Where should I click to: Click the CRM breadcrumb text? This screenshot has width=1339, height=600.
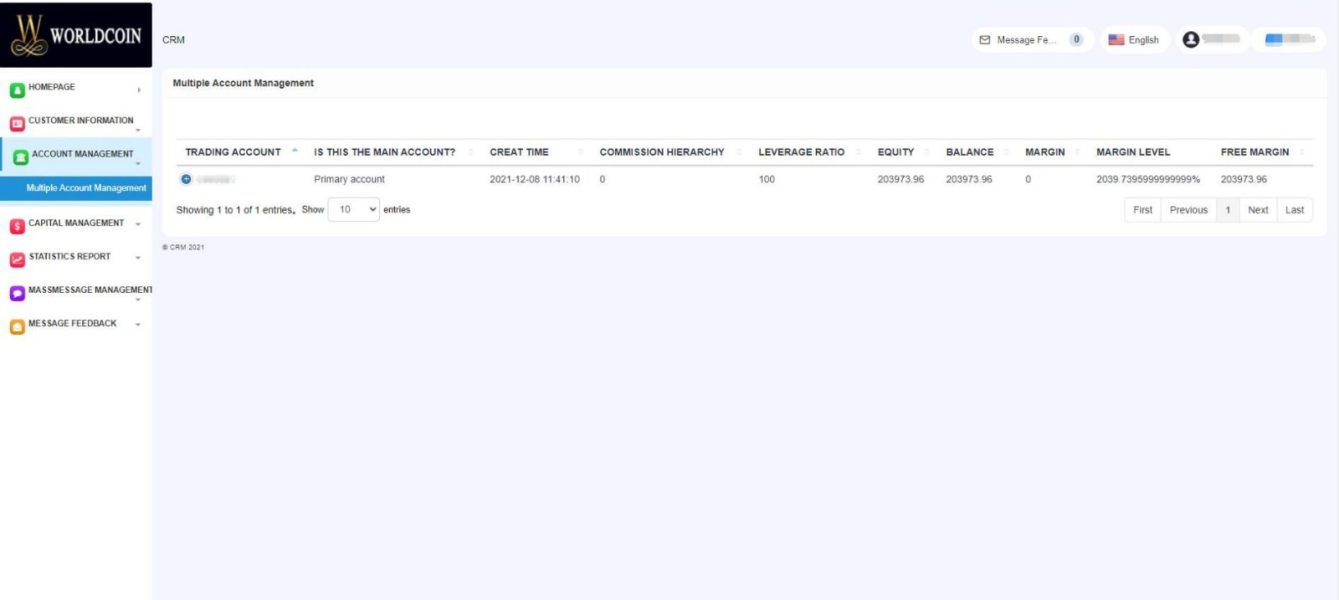(x=173, y=40)
